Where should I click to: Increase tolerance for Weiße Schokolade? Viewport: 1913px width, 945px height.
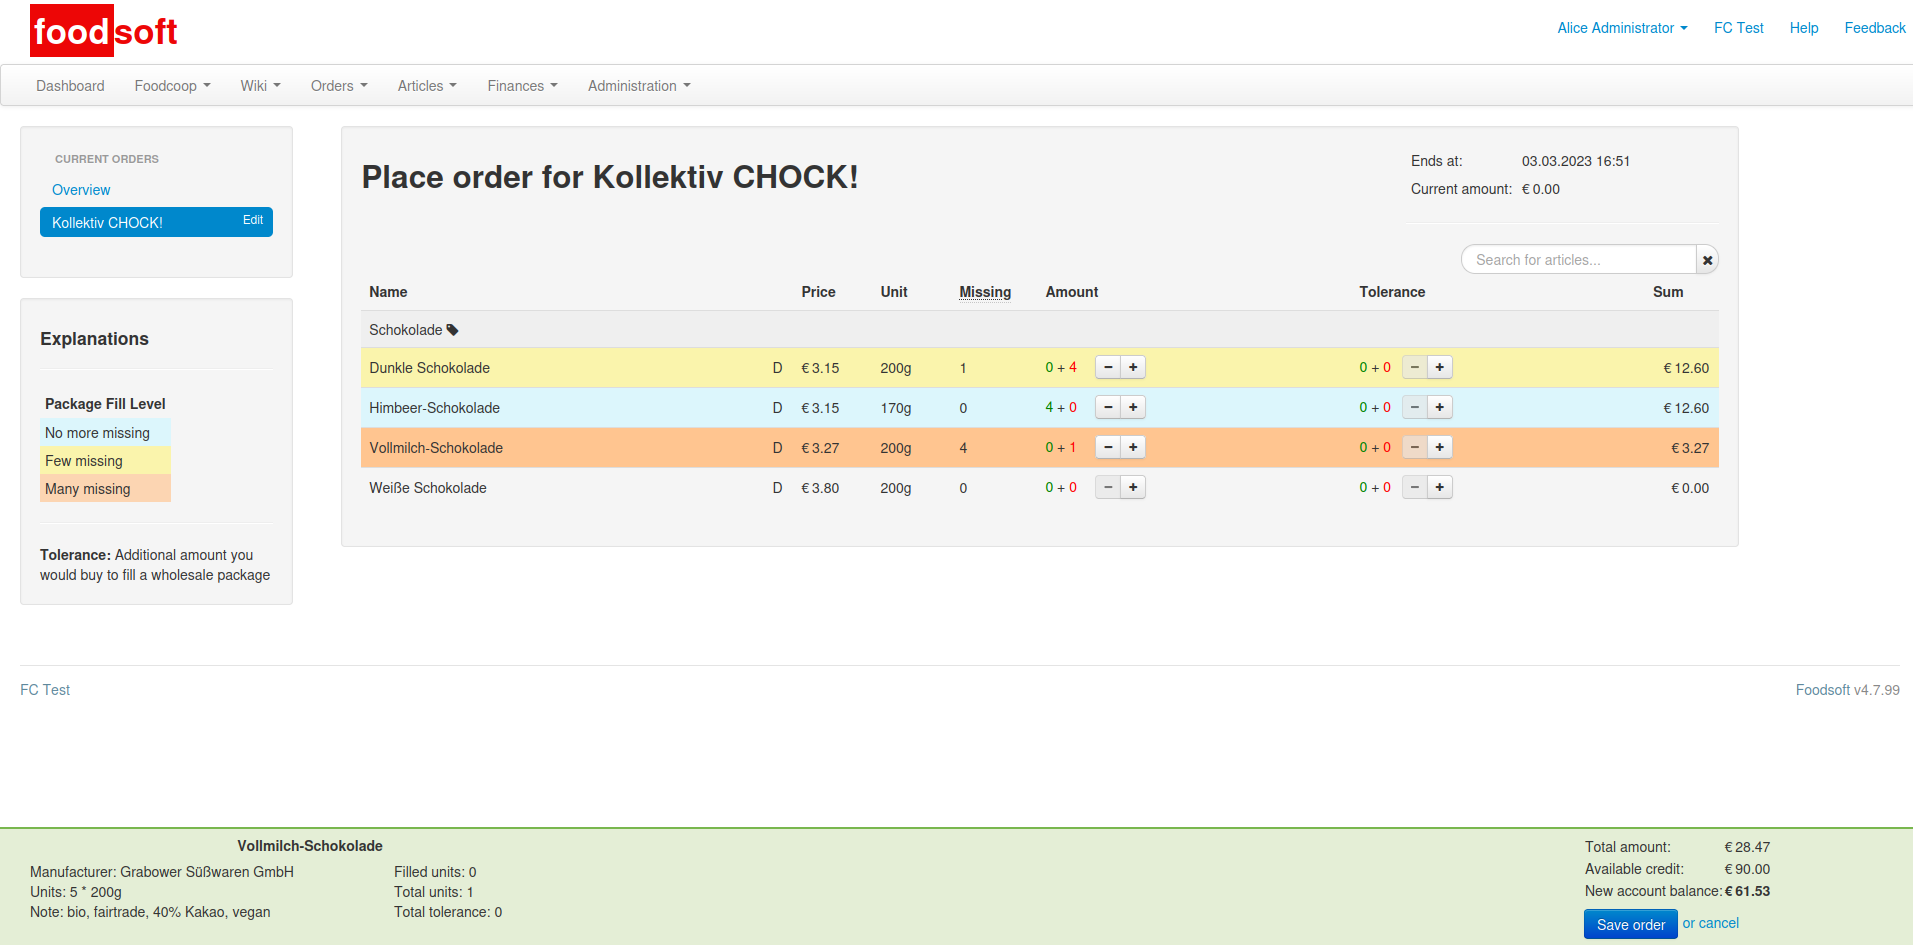click(1439, 488)
